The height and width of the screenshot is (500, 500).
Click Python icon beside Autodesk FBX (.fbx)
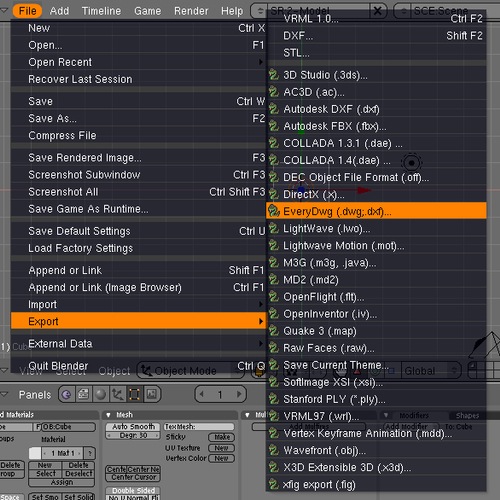(x=274, y=126)
